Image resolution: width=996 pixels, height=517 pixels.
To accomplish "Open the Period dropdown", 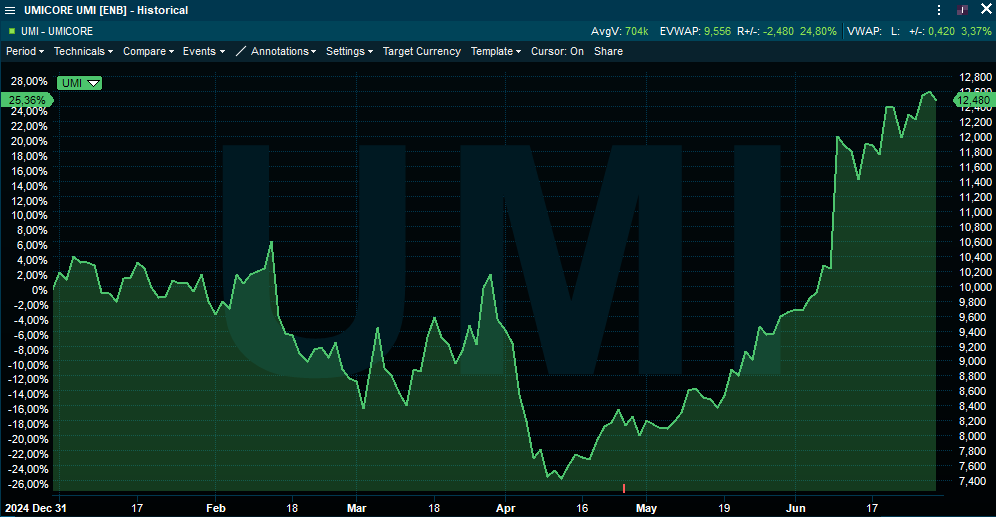I will [25, 51].
